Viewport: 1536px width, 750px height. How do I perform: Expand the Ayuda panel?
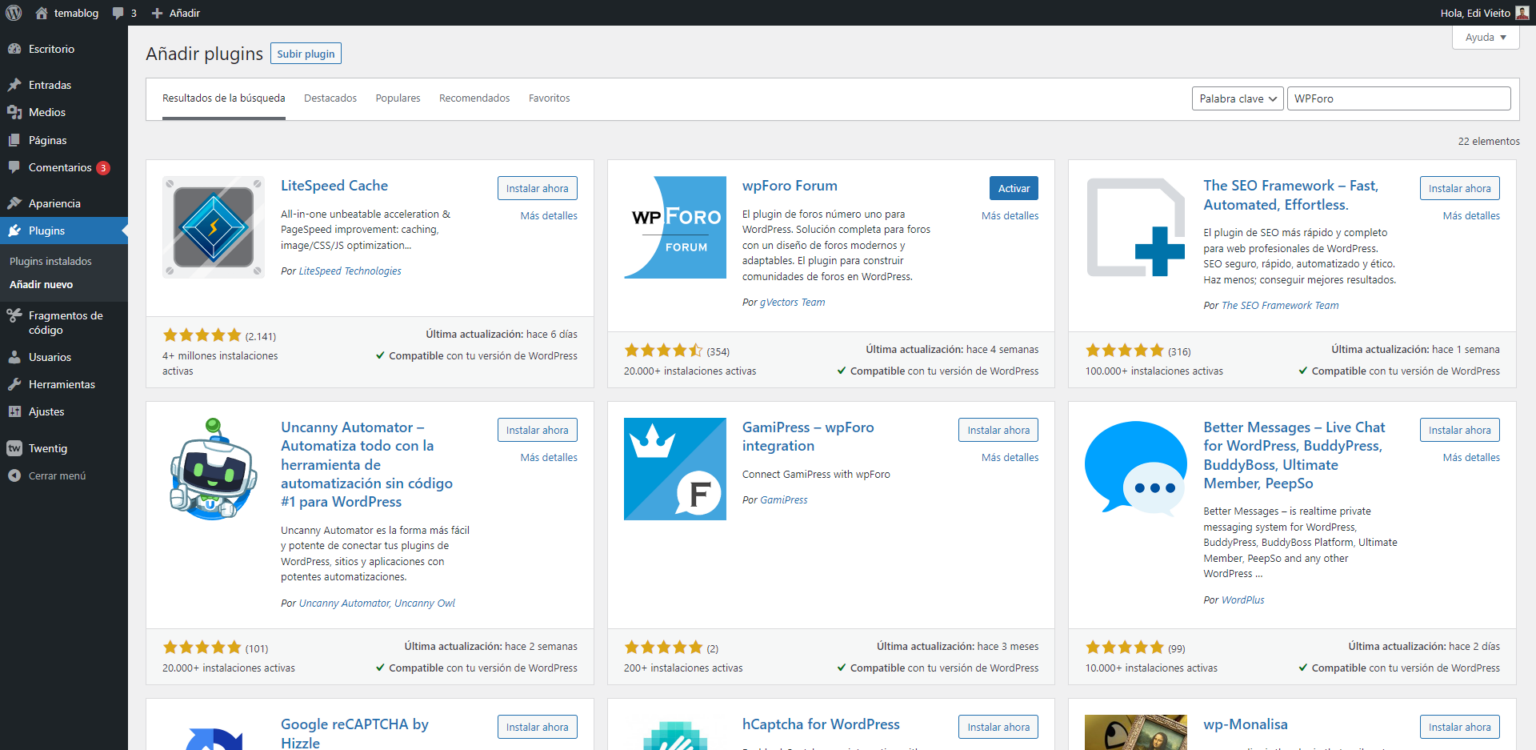coord(1484,36)
